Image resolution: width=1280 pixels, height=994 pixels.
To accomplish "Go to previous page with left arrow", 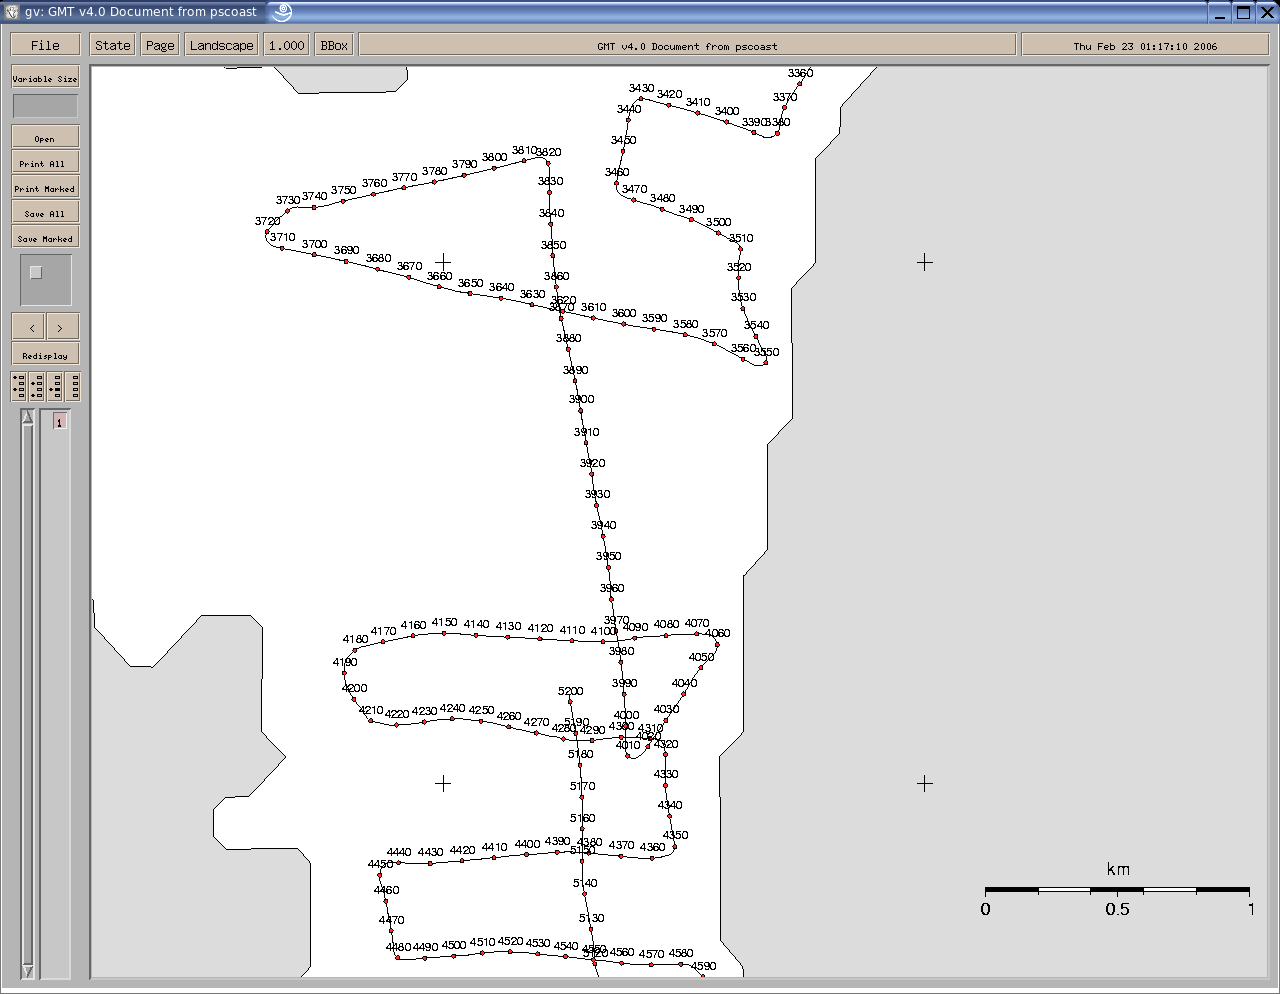I will [x=29, y=327].
